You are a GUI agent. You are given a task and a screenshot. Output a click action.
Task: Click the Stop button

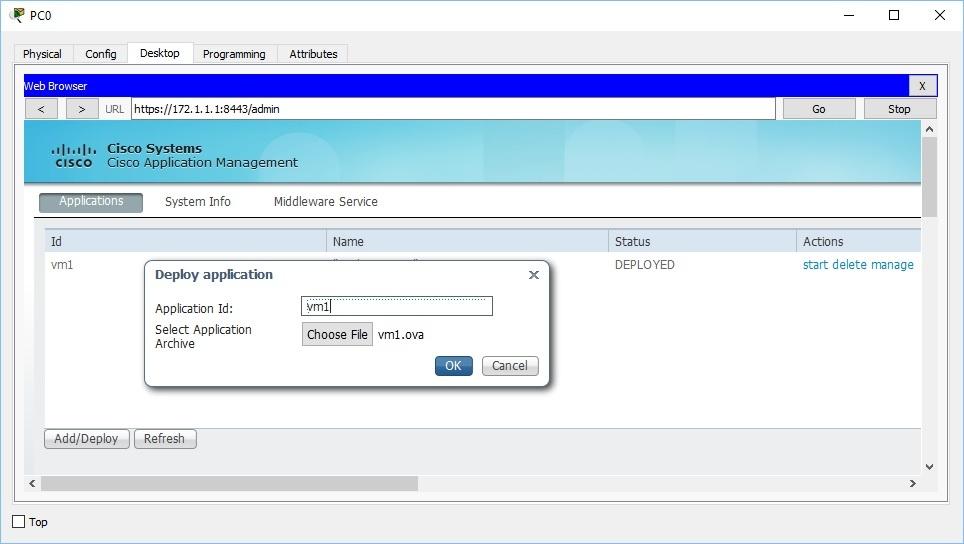click(899, 109)
